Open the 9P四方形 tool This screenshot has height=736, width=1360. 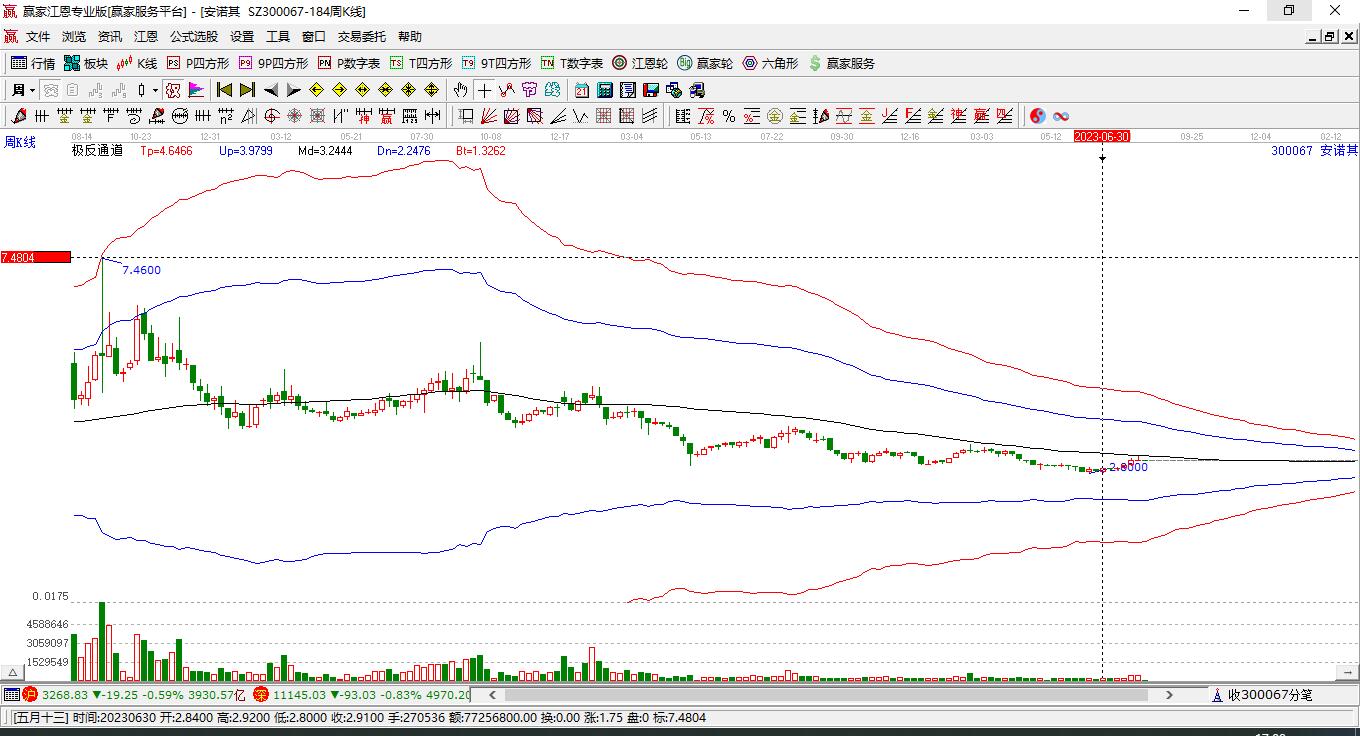(273, 63)
